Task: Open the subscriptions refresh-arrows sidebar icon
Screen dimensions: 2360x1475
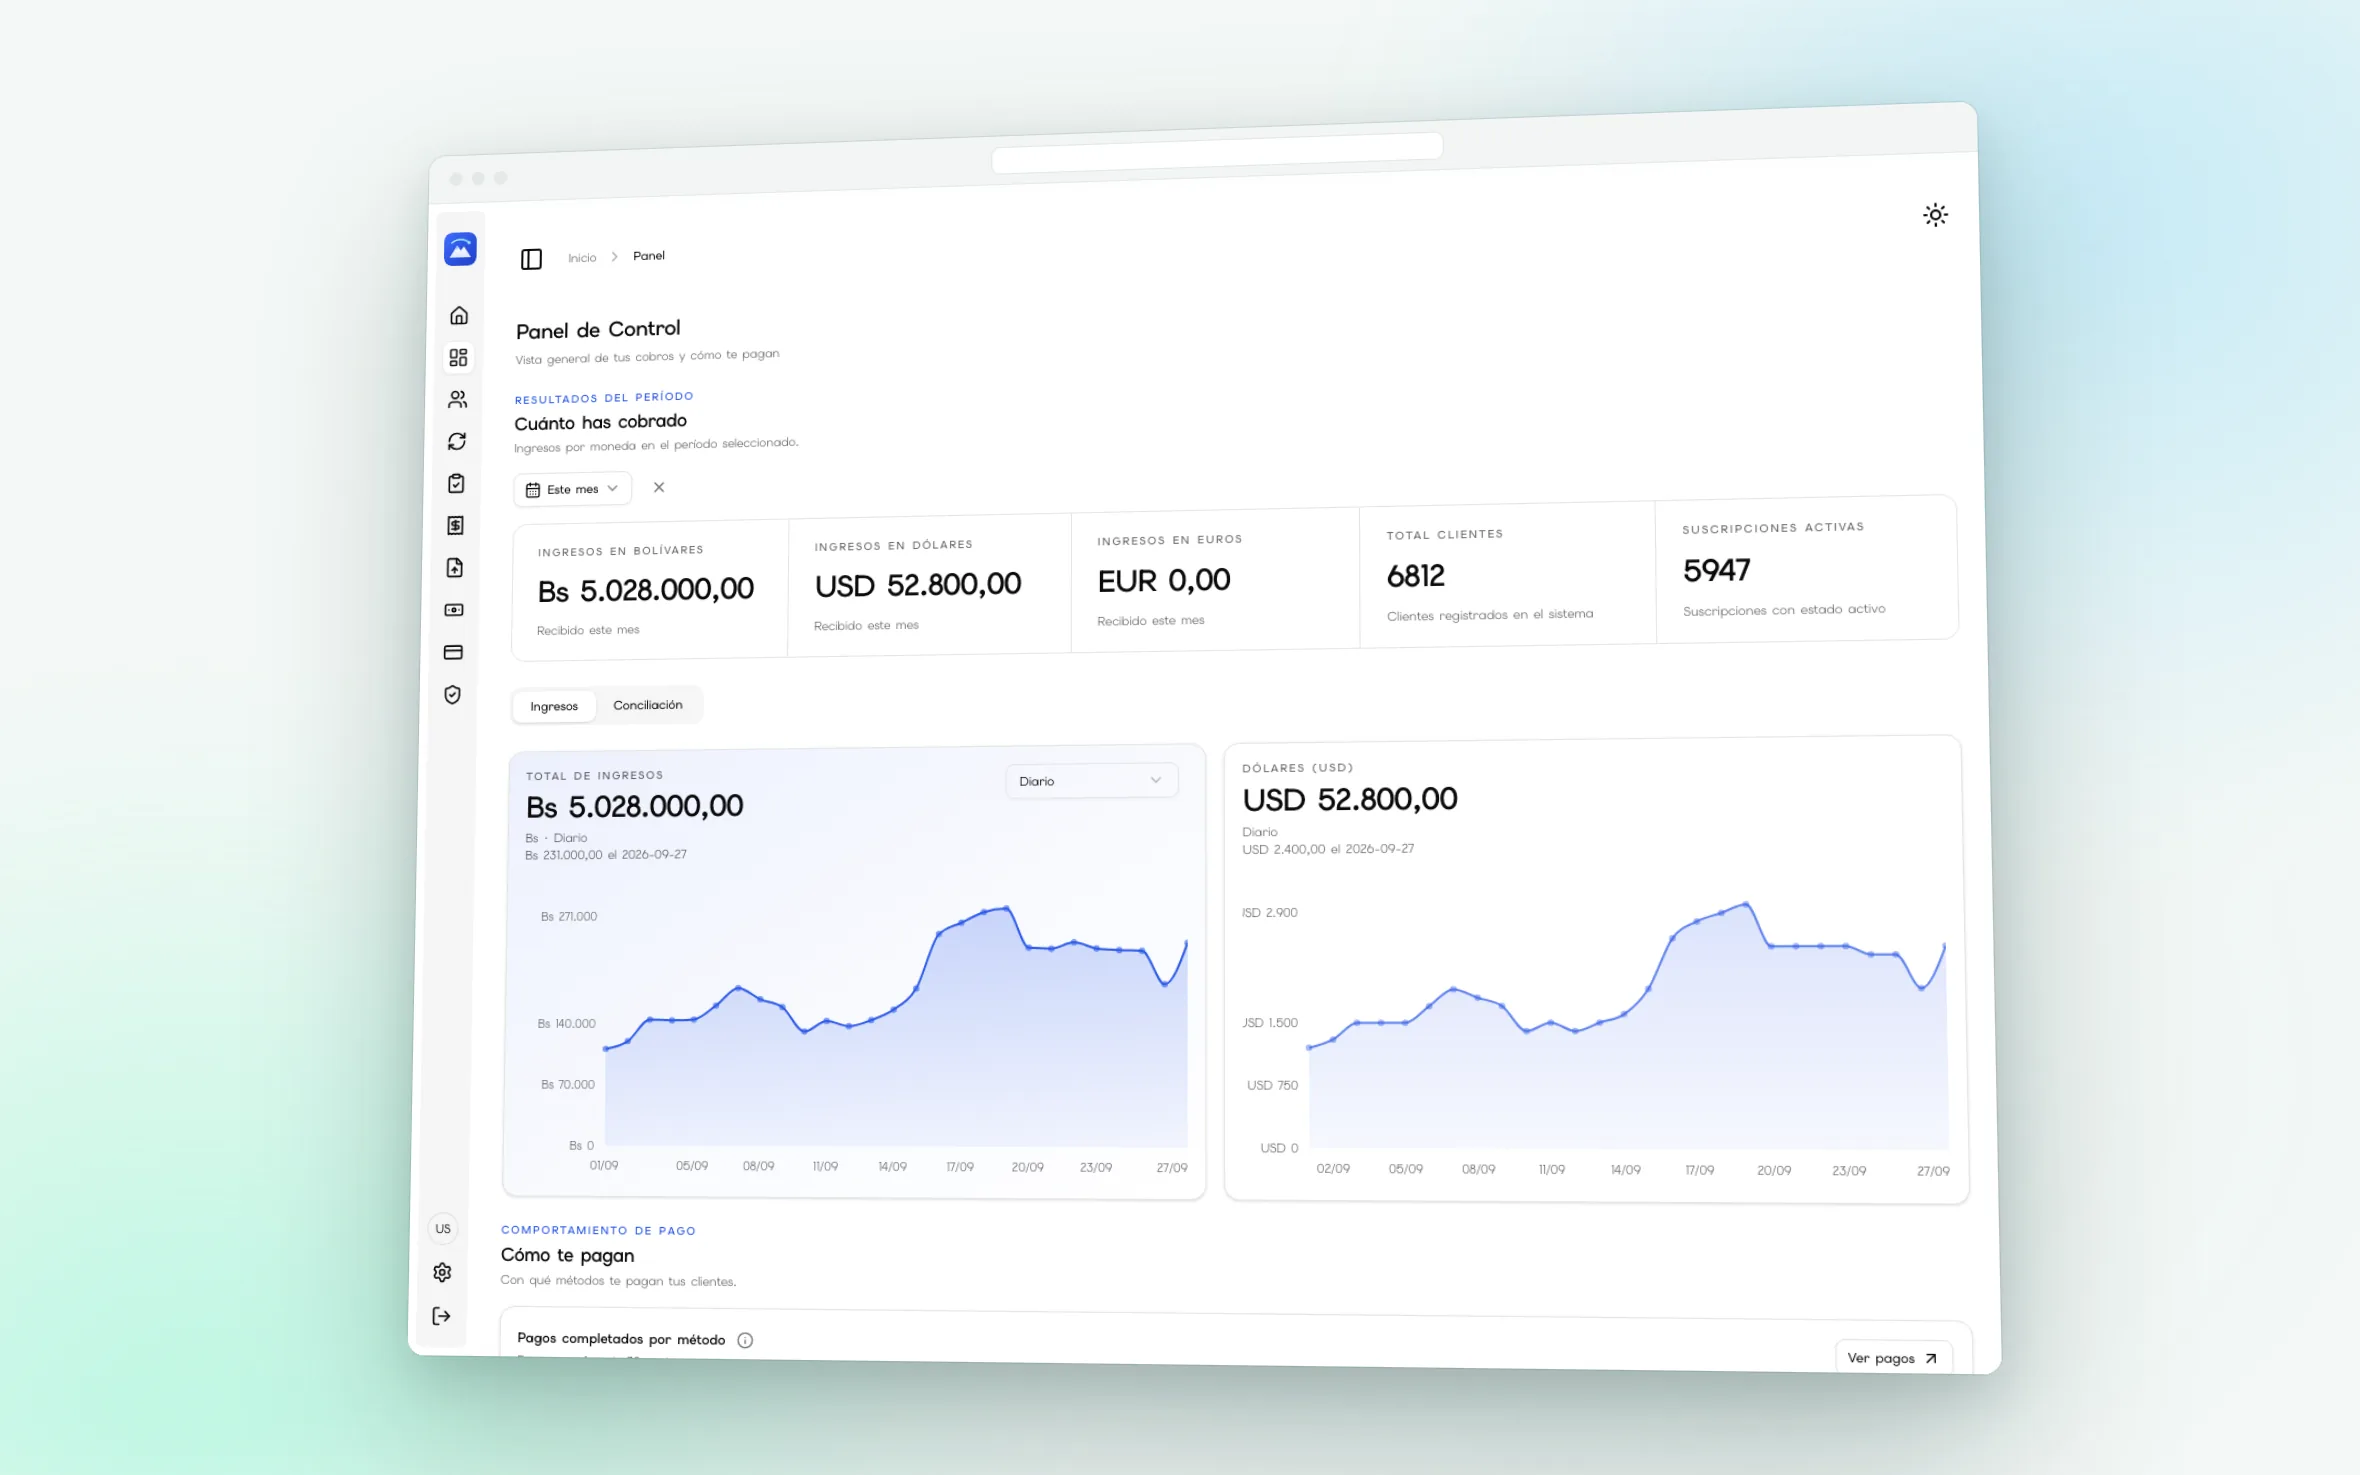Action: point(457,442)
